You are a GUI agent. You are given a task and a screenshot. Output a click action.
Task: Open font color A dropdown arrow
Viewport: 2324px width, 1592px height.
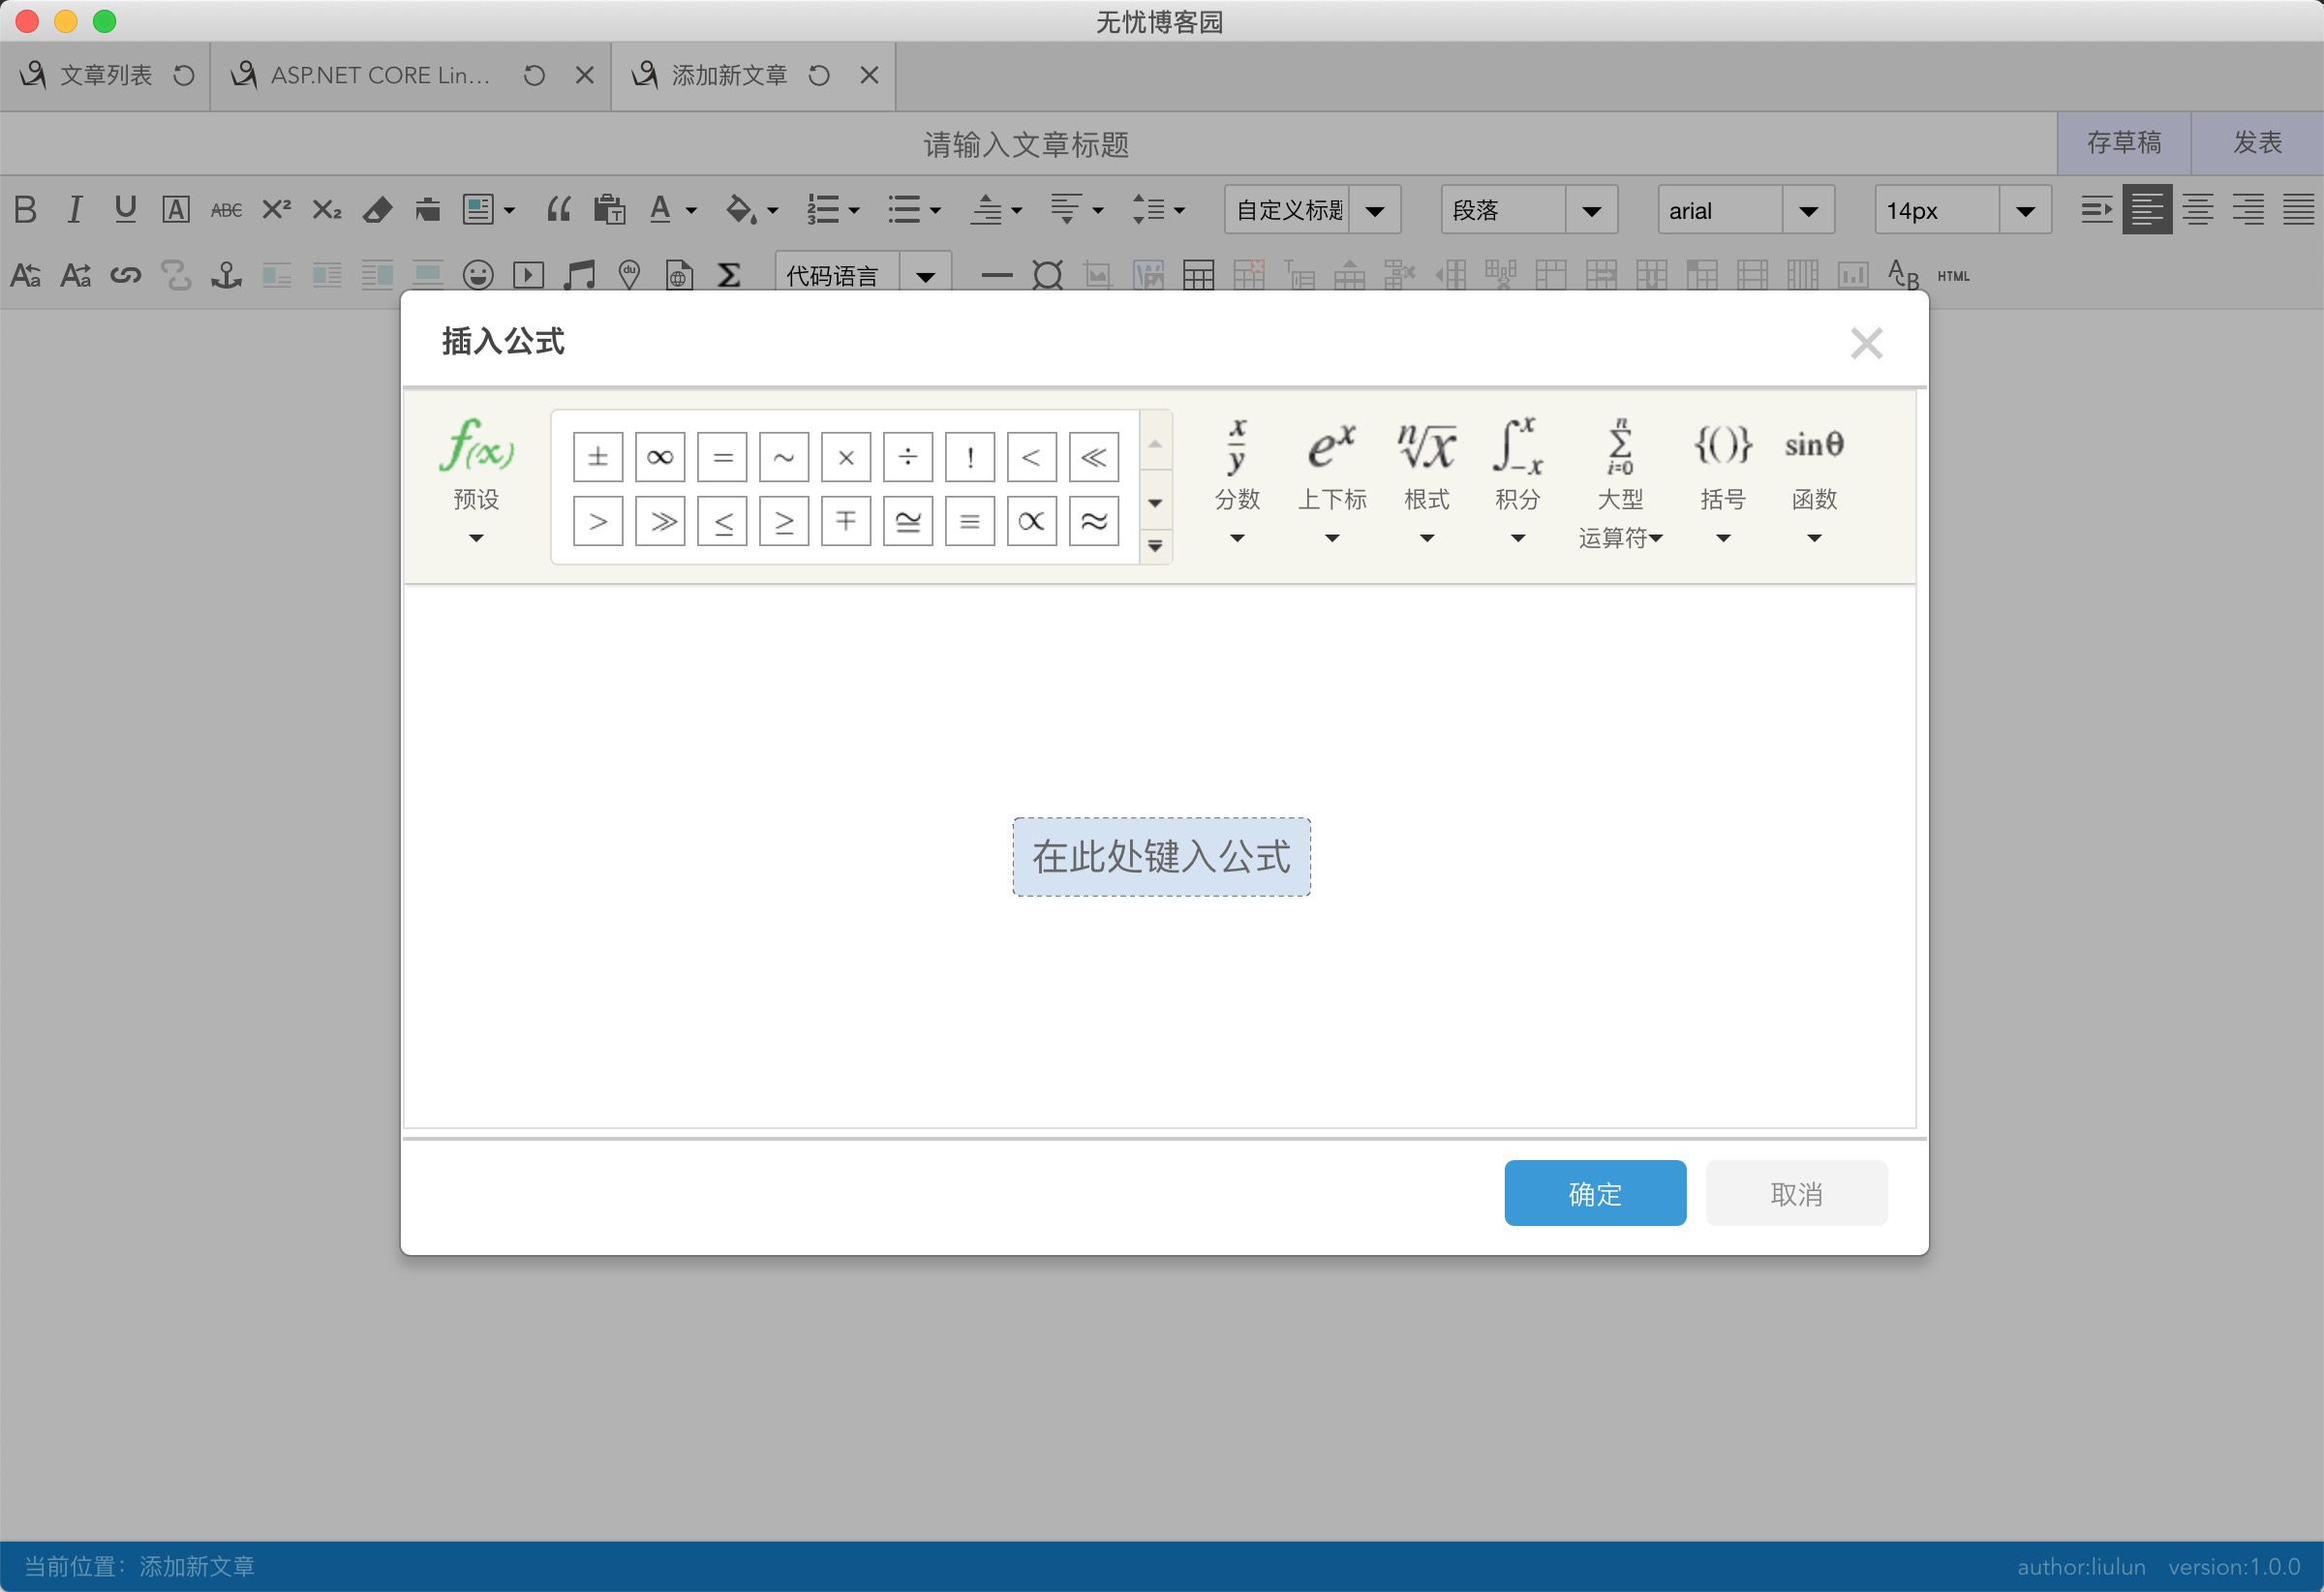coord(691,211)
